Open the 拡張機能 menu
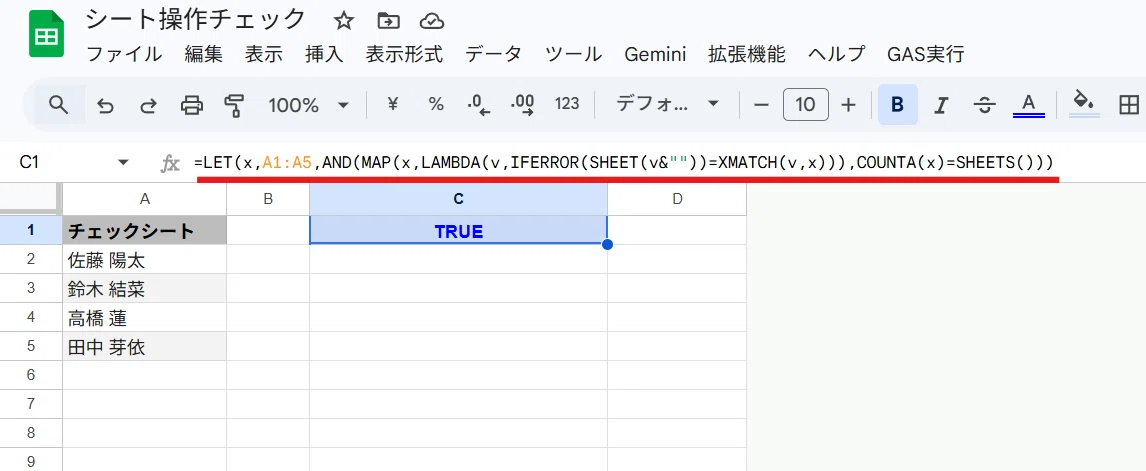Image resolution: width=1146 pixels, height=471 pixels. pyautogui.click(x=747, y=54)
